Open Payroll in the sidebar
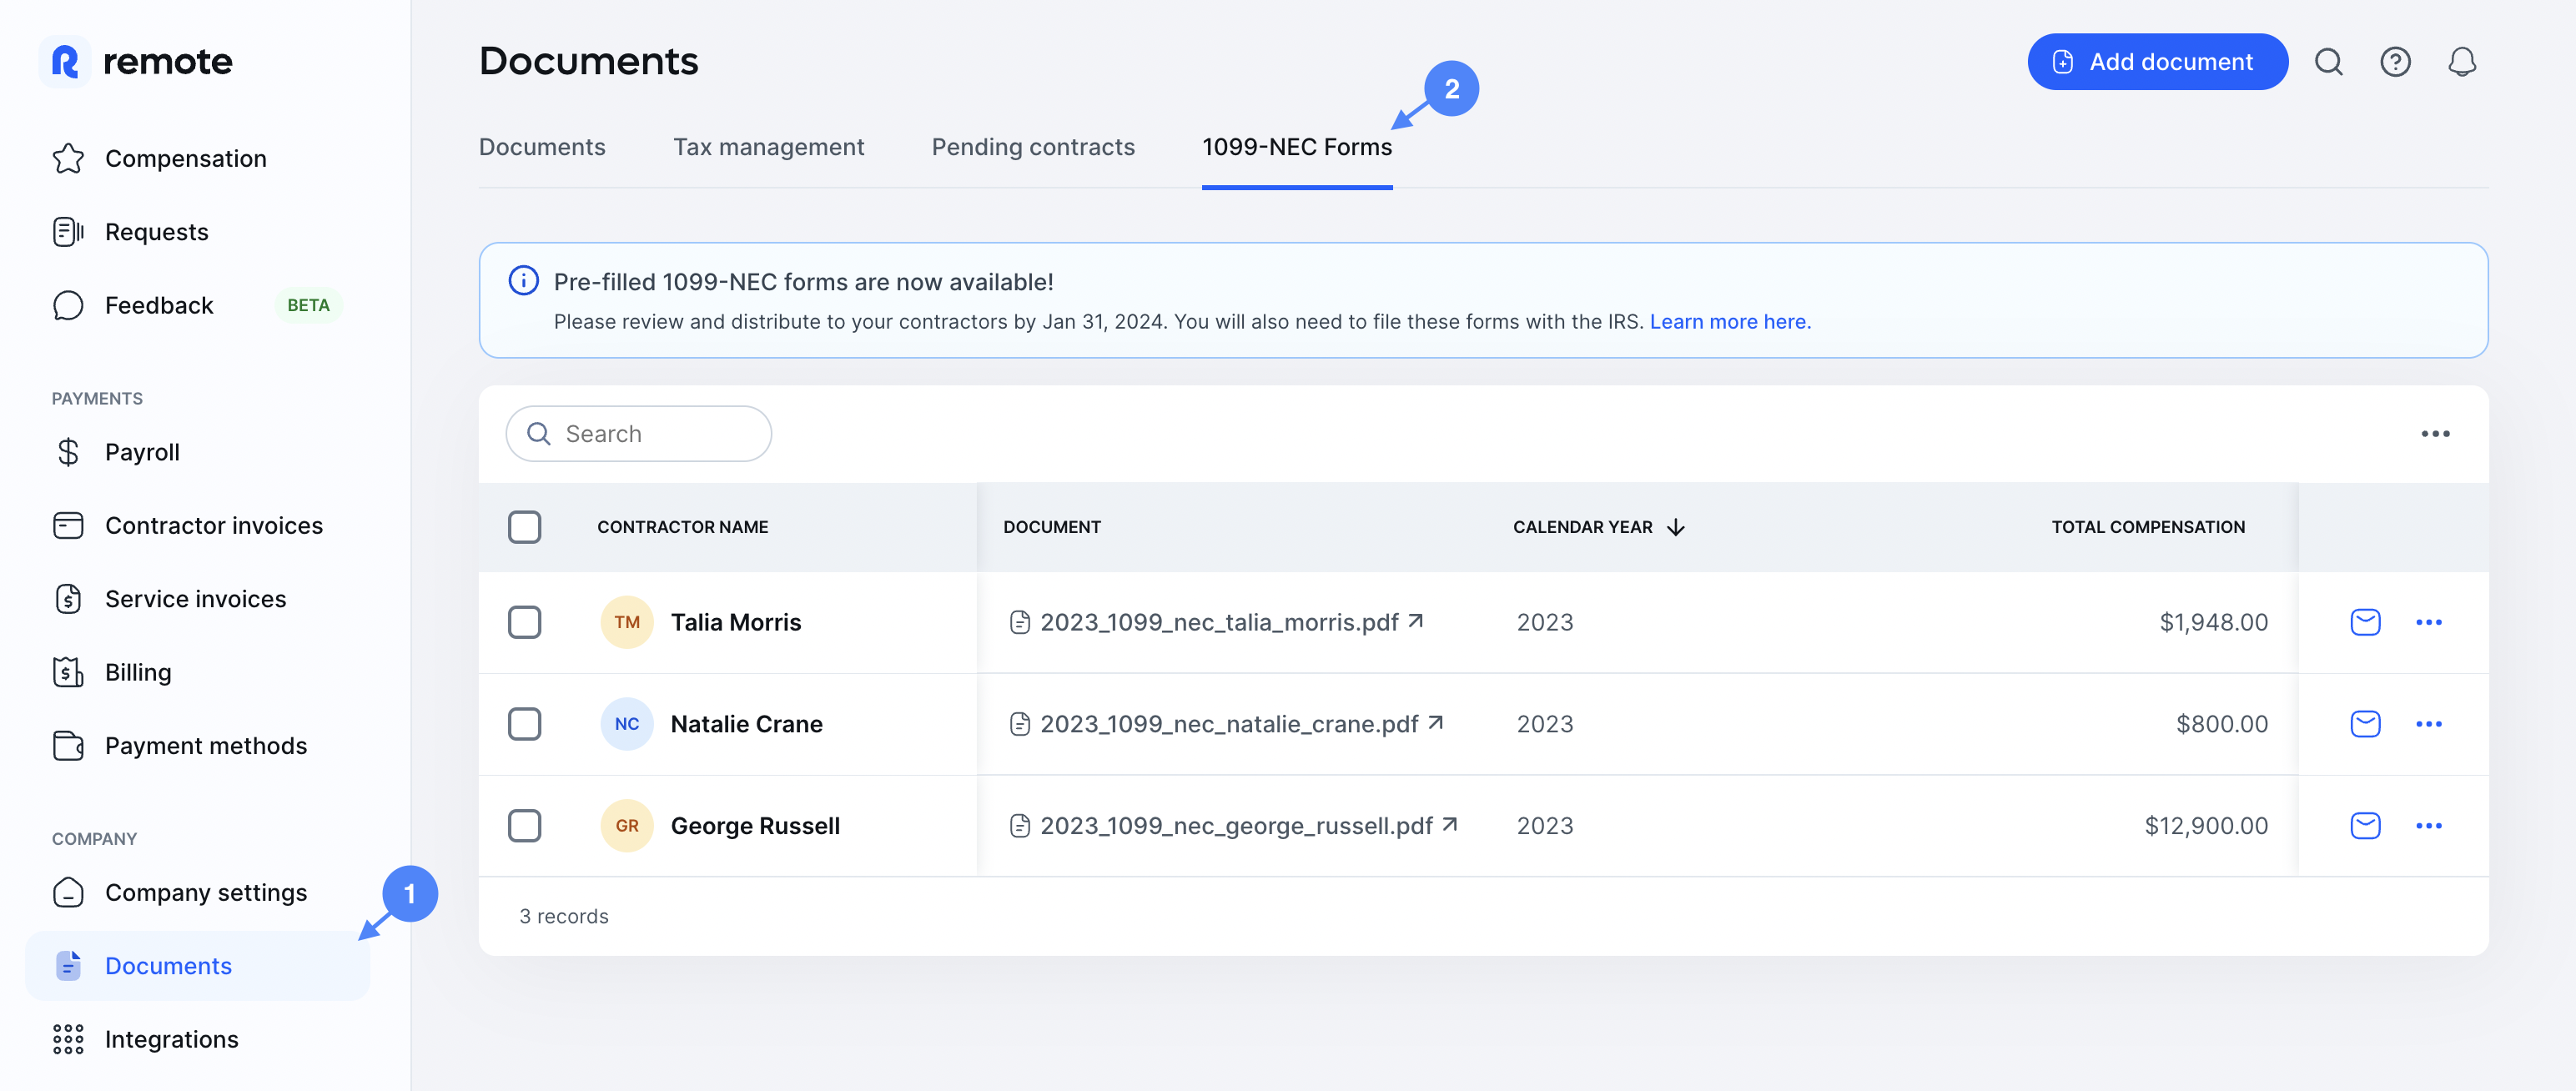Viewport: 2576px width, 1091px height. point(142,452)
